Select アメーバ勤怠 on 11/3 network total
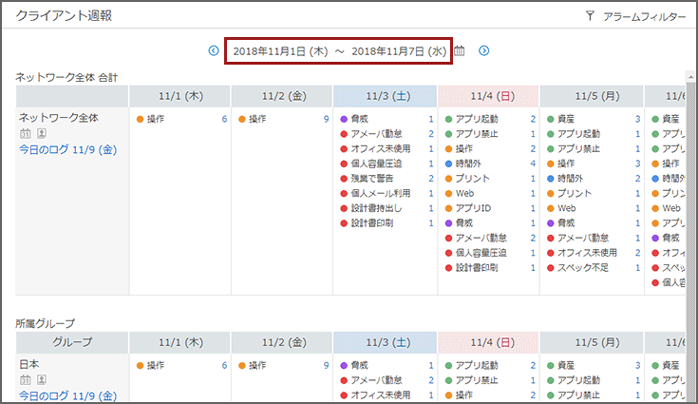Viewport: 698px width, 404px height. click(376, 134)
